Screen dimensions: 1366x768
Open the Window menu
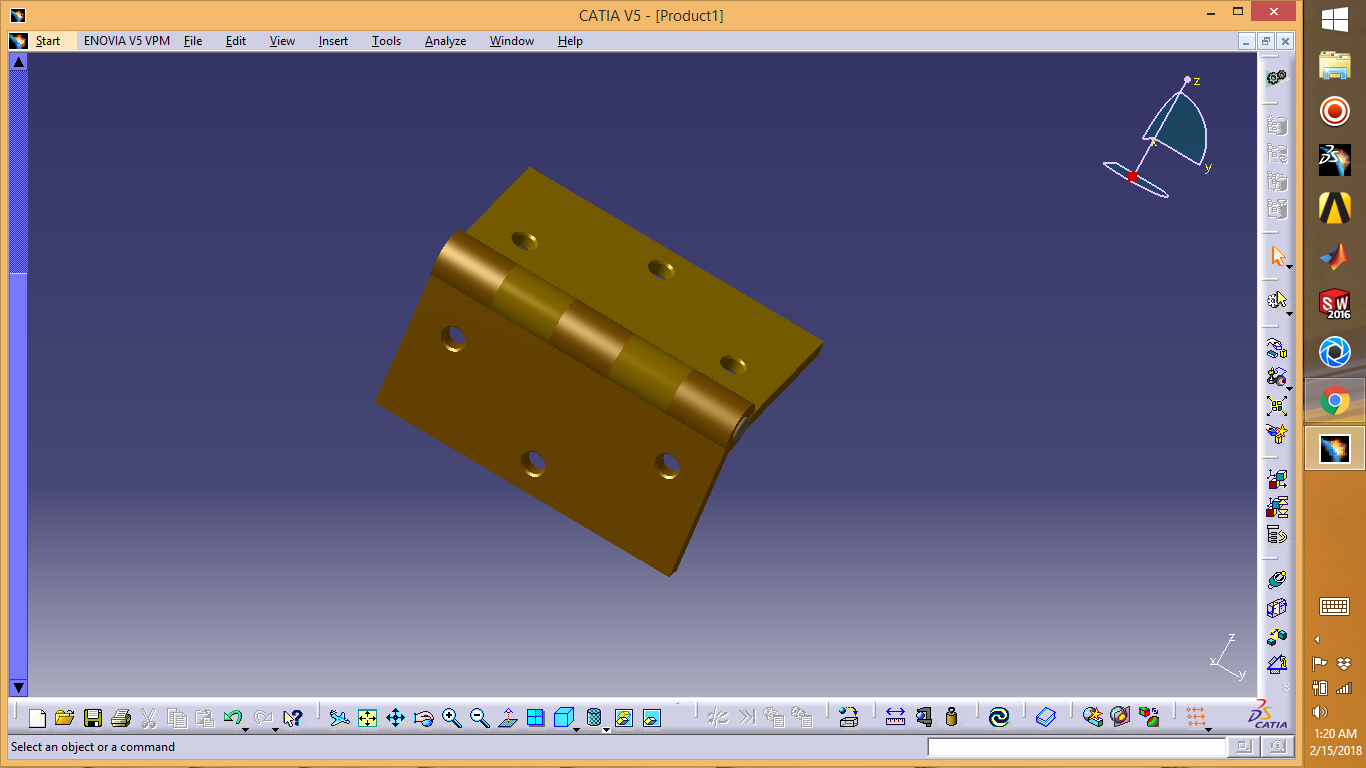coord(512,41)
